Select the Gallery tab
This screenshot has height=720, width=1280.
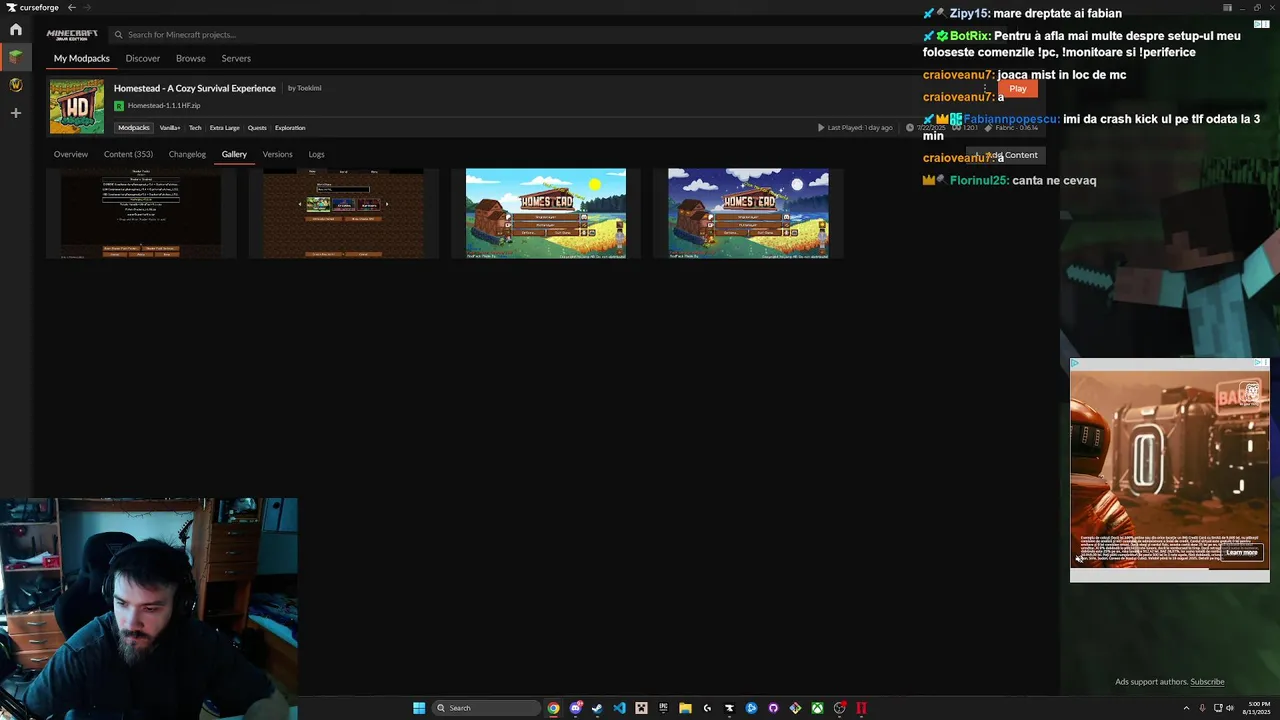(x=234, y=155)
